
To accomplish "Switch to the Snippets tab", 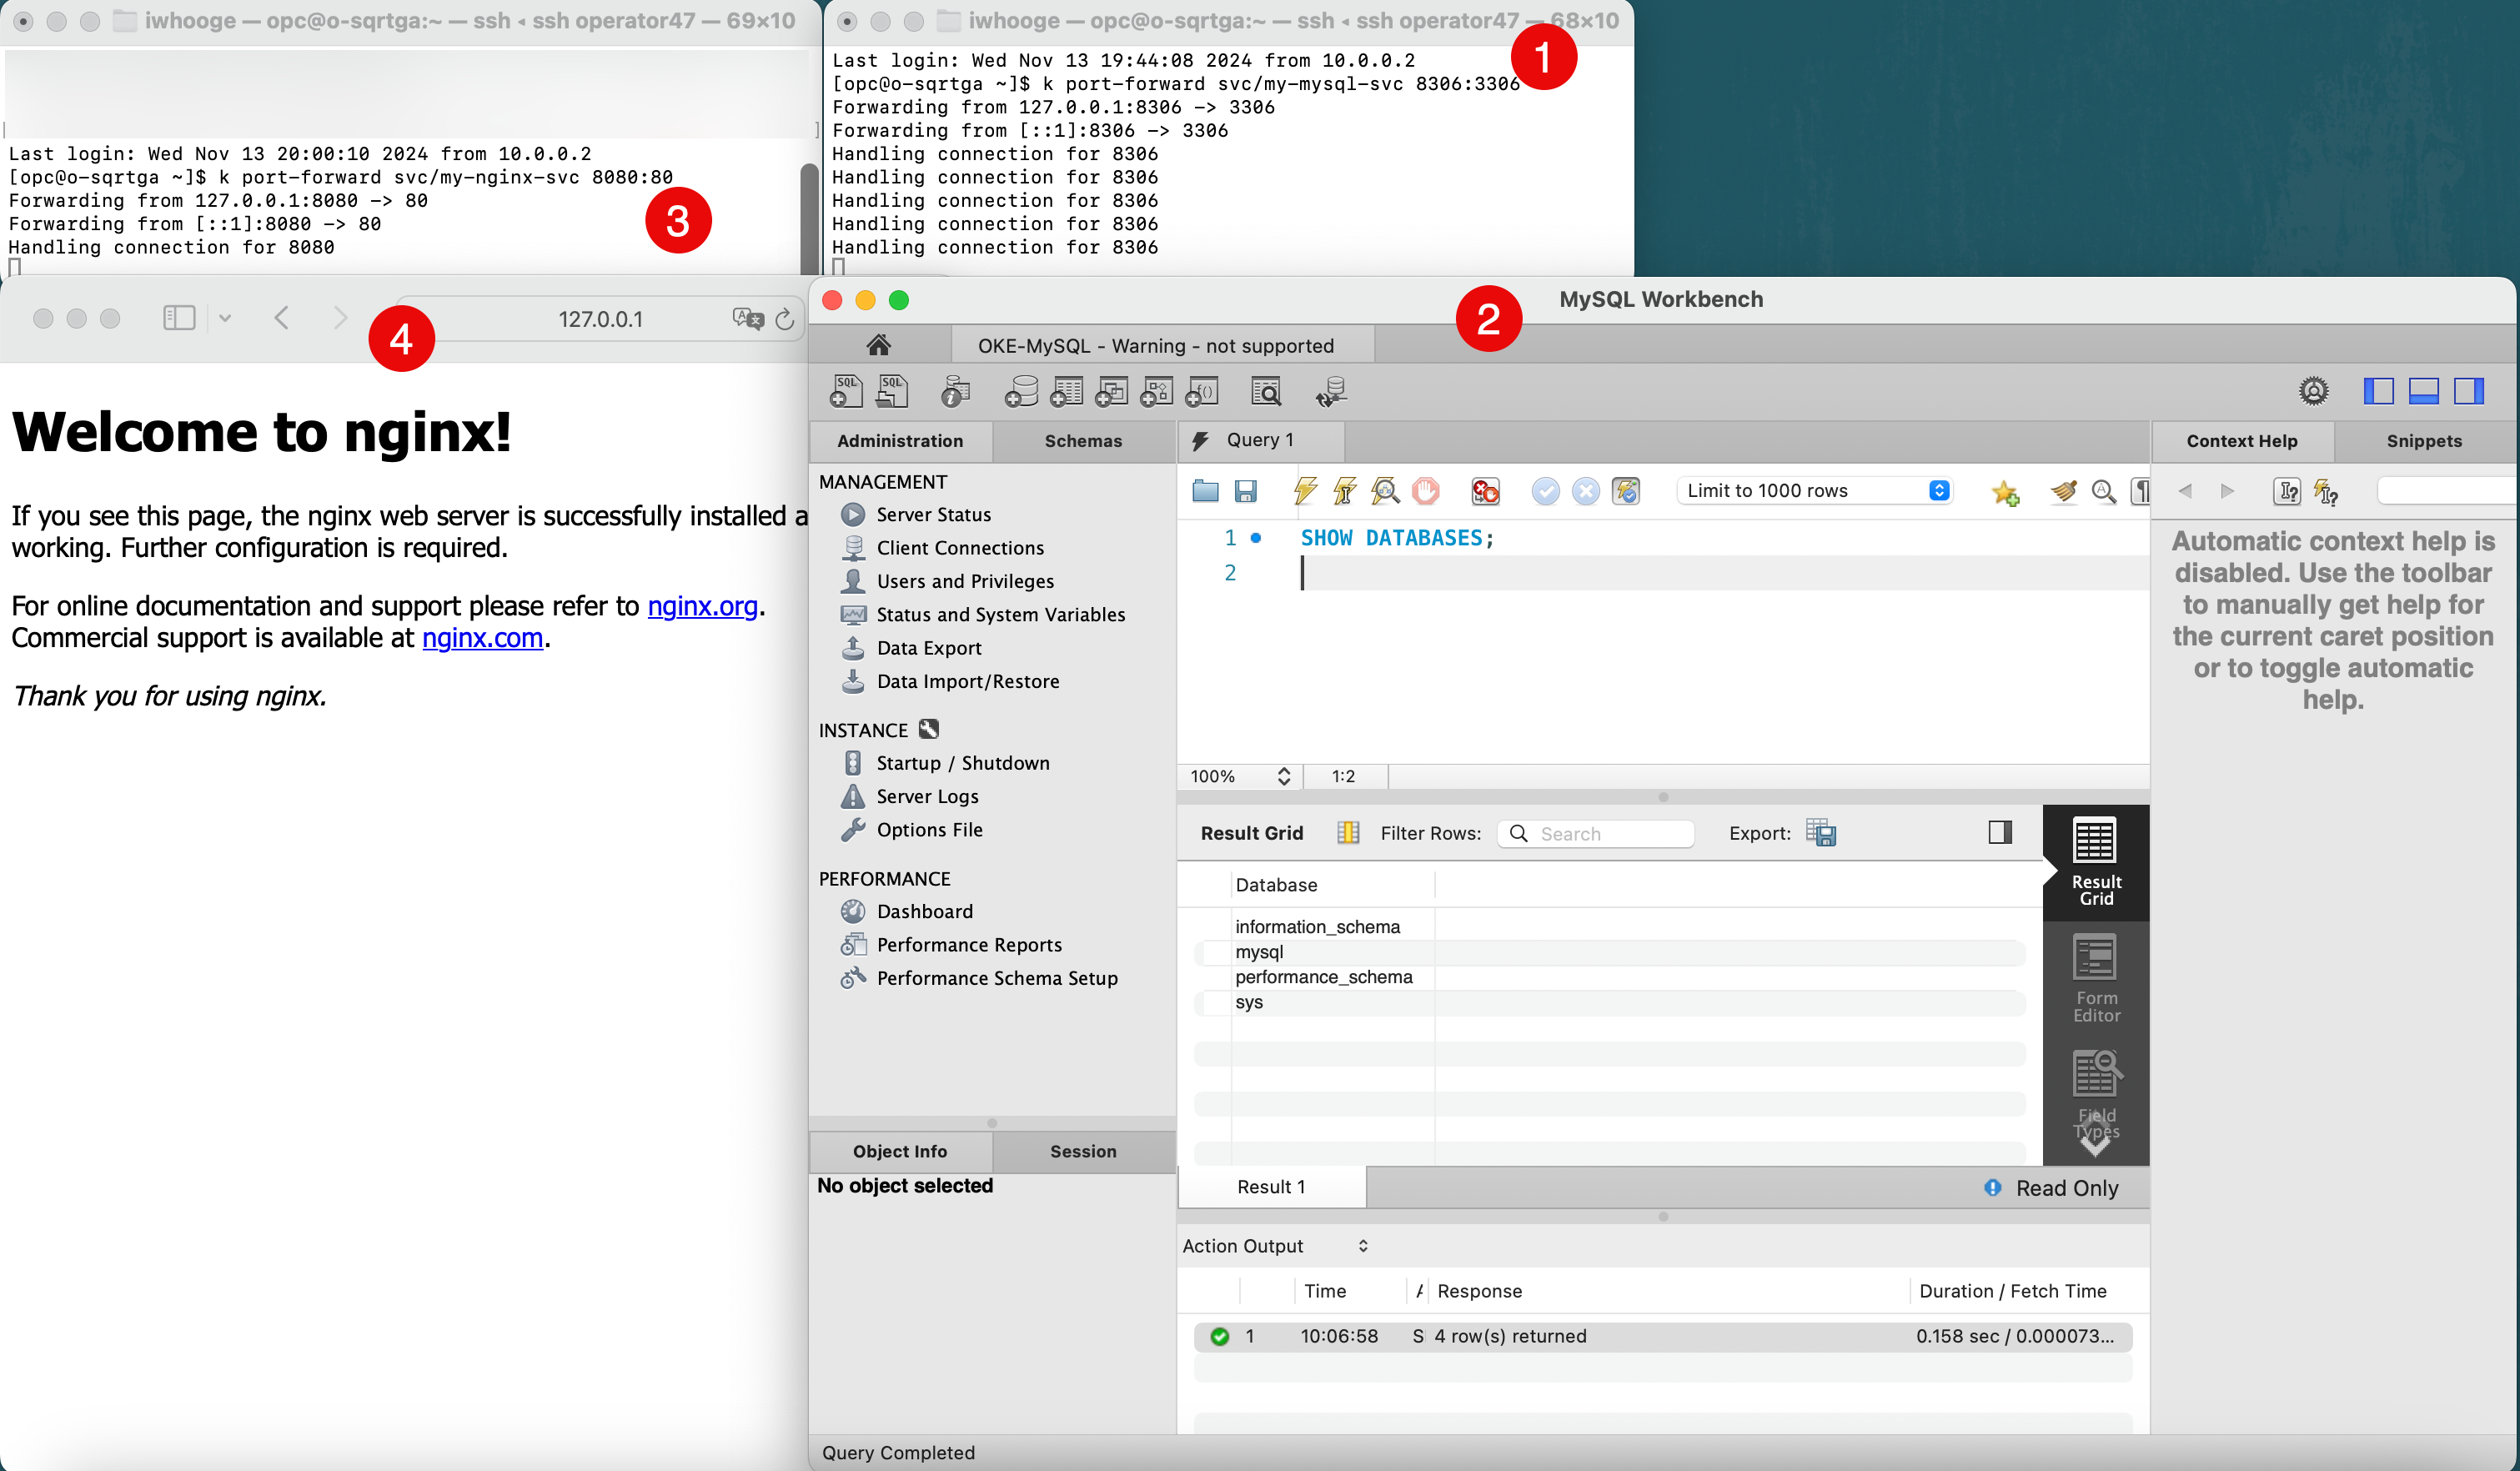I will tap(2423, 441).
